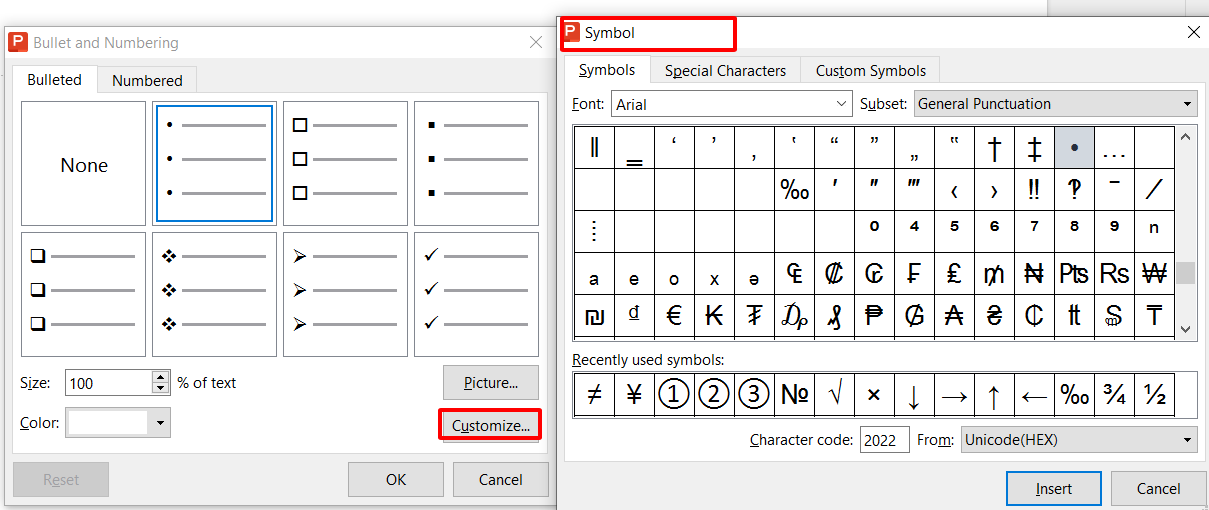Click the Character code input field
Screen dimensions: 1209x510
pos(884,440)
